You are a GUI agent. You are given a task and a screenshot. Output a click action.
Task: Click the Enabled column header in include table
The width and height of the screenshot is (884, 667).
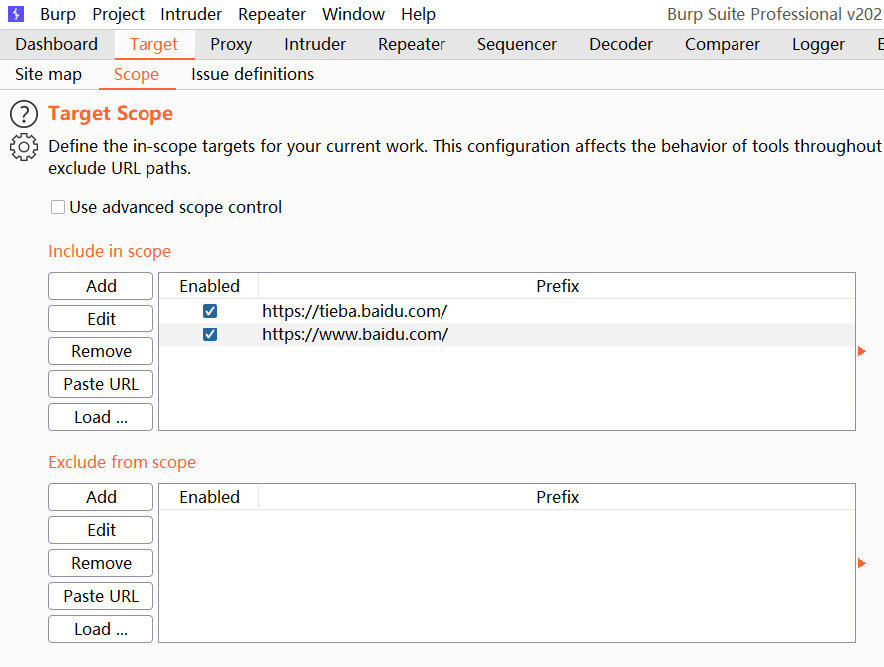coord(209,286)
